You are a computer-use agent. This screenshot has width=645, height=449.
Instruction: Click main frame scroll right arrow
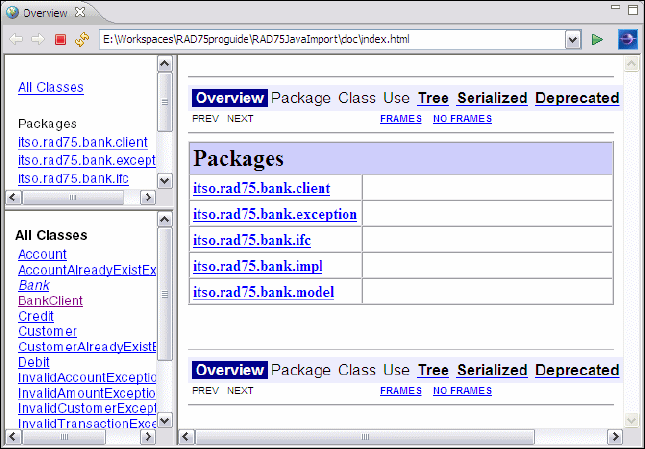tap(615, 437)
